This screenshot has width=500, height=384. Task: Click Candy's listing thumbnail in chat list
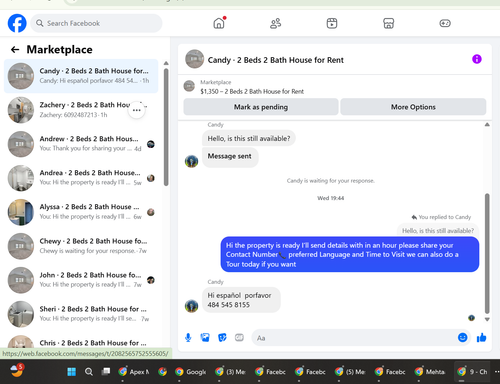[21, 76]
